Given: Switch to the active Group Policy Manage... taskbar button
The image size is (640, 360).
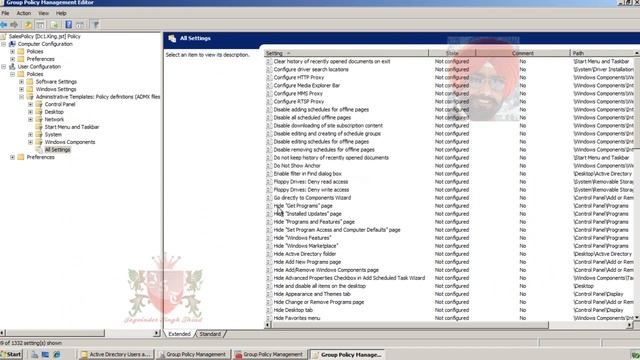Looking at the screenshot, I should pyautogui.click(x=348, y=355).
